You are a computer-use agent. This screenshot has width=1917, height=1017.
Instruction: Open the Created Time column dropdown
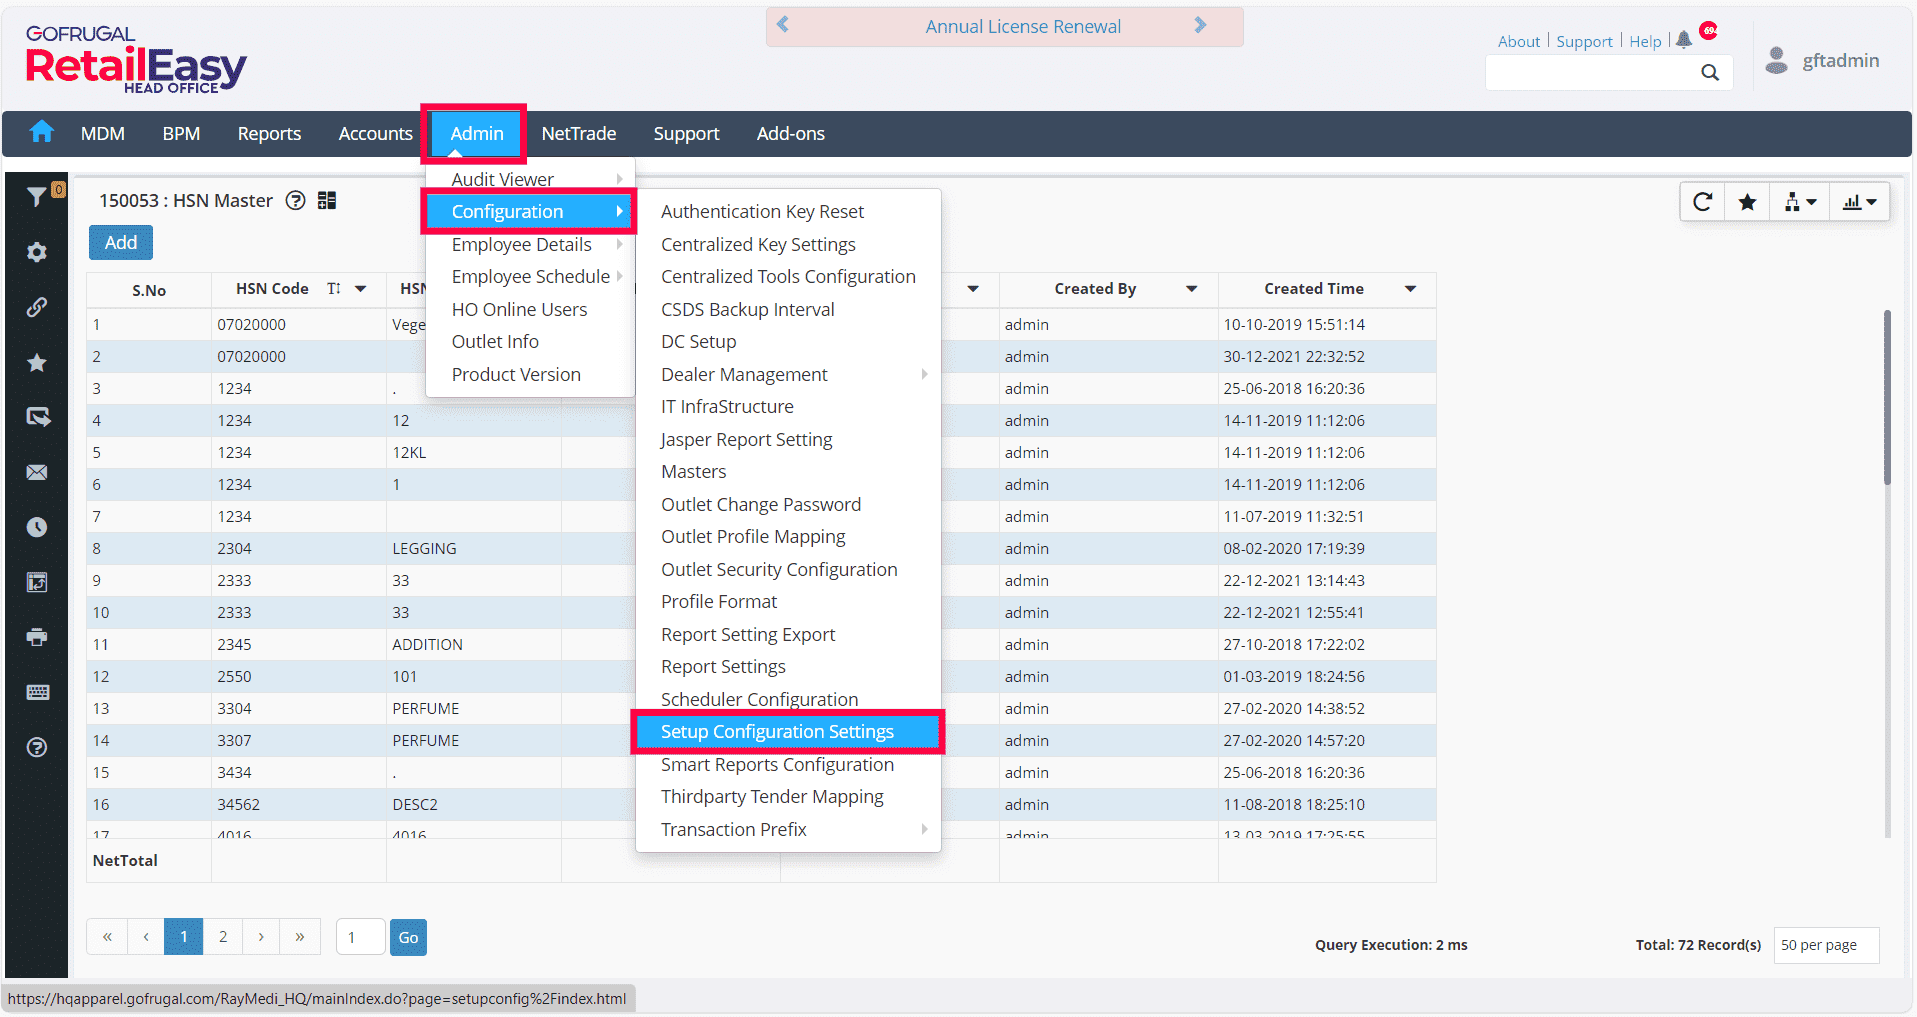1410,289
